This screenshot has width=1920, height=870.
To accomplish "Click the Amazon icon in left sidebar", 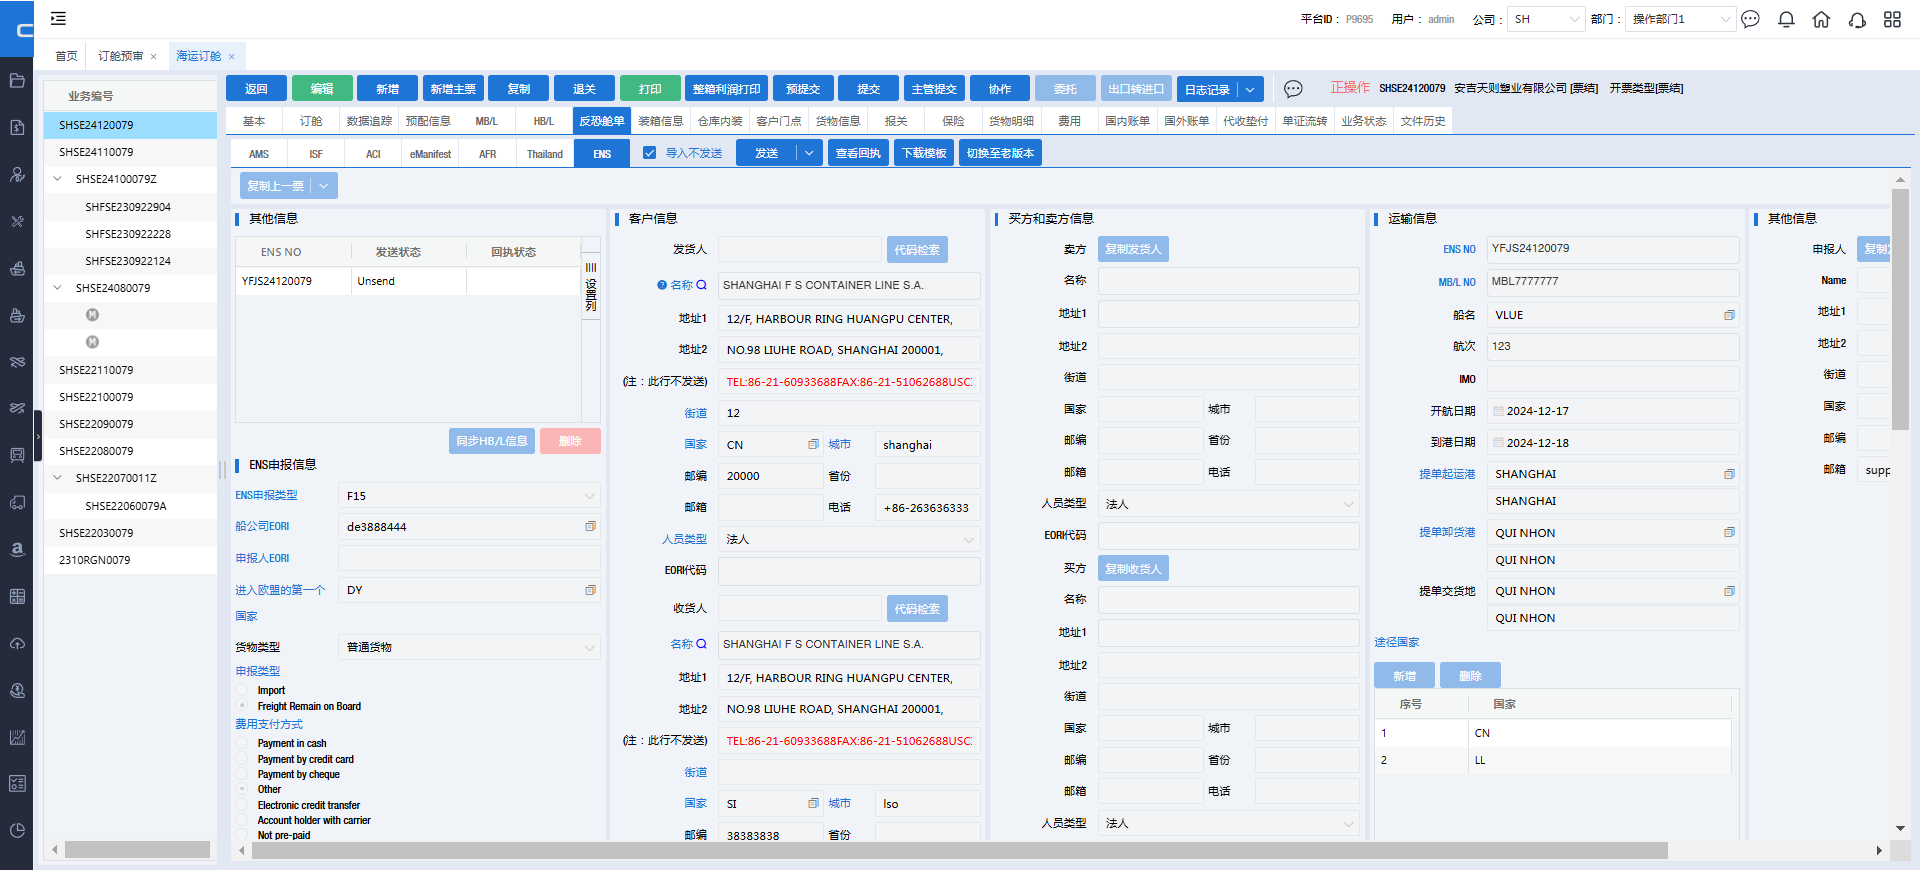I will [x=17, y=549].
